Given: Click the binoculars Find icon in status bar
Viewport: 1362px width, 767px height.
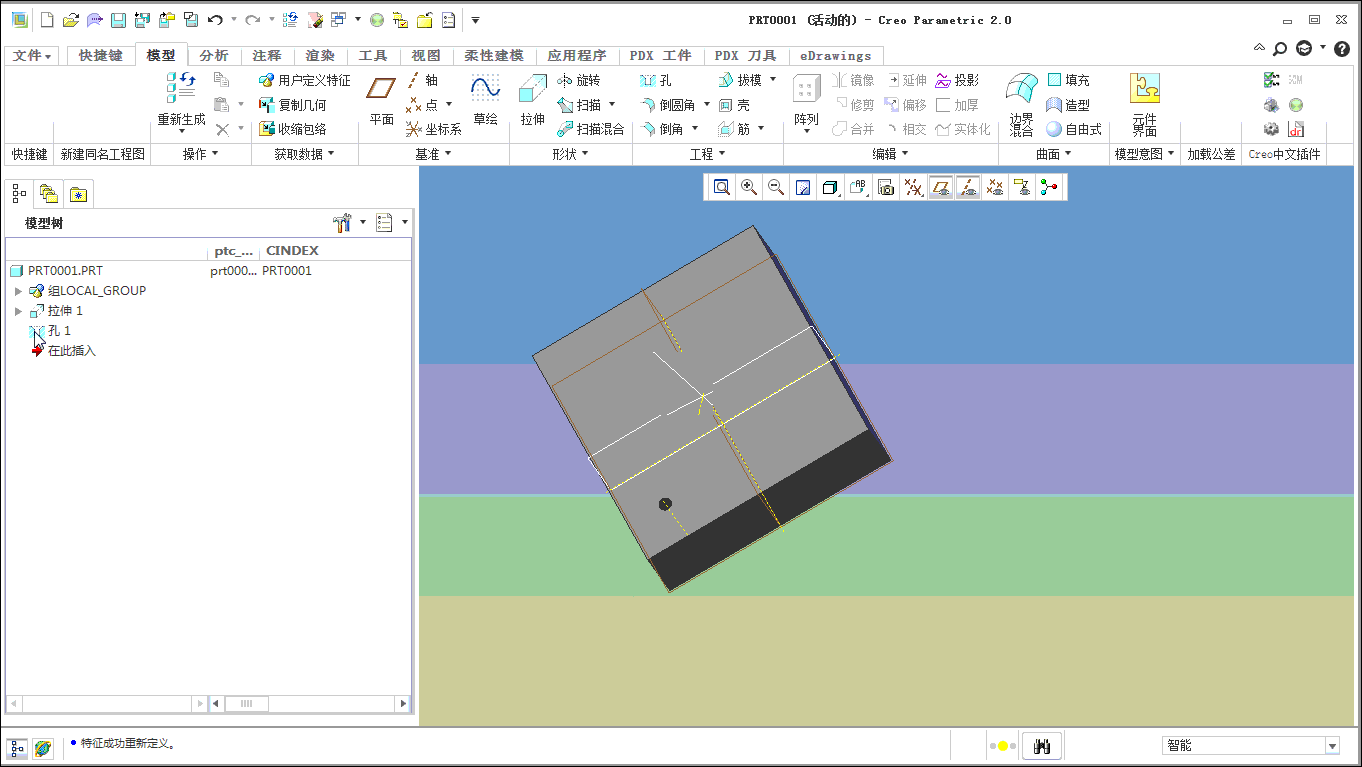Looking at the screenshot, I should point(1041,746).
